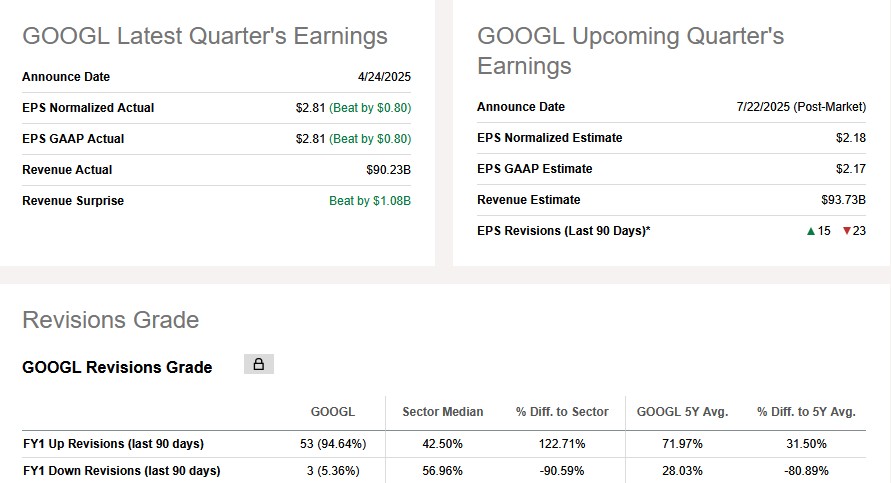Image resolution: width=891 pixels, height=483 pixels.
Task: Click the Revenue Surprise Beat by $1.08B value
Action: click(x=370, y=201)
